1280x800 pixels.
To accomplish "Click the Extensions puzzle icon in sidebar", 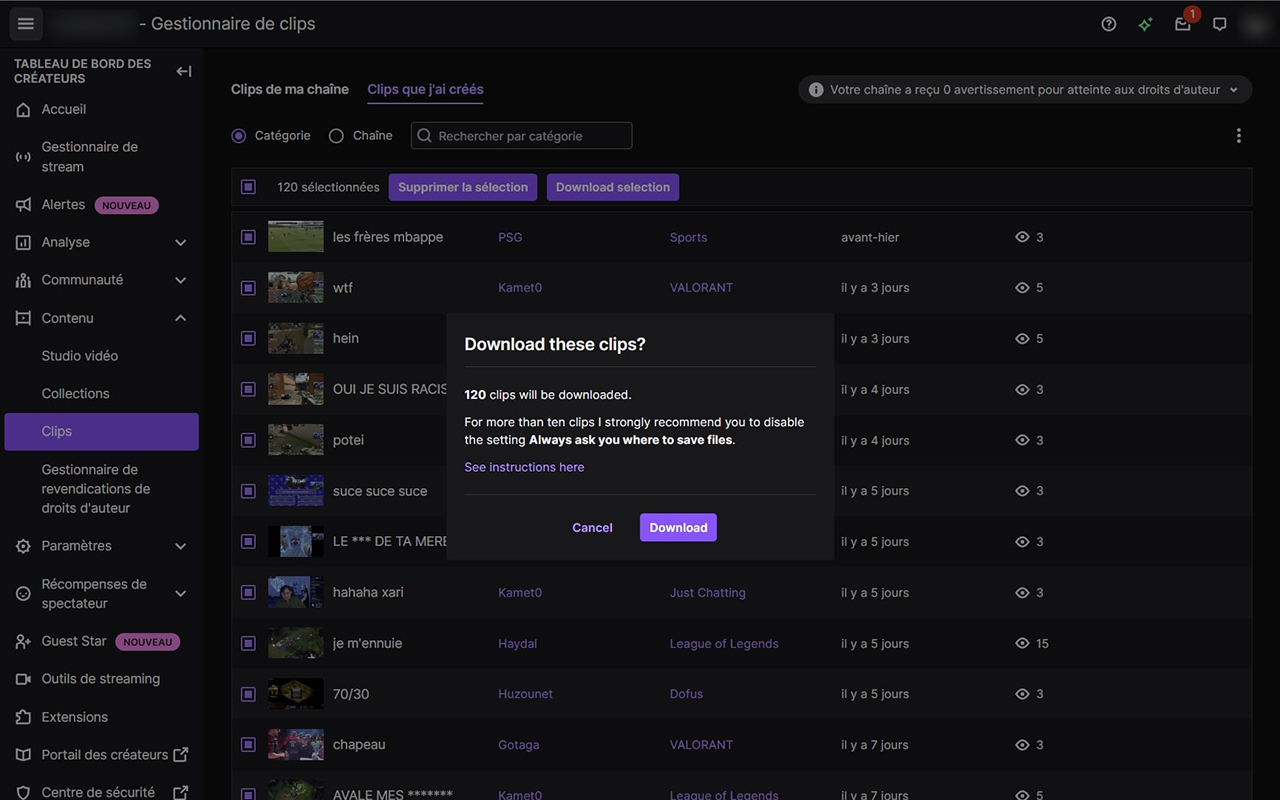I will [x=22, y=717].
